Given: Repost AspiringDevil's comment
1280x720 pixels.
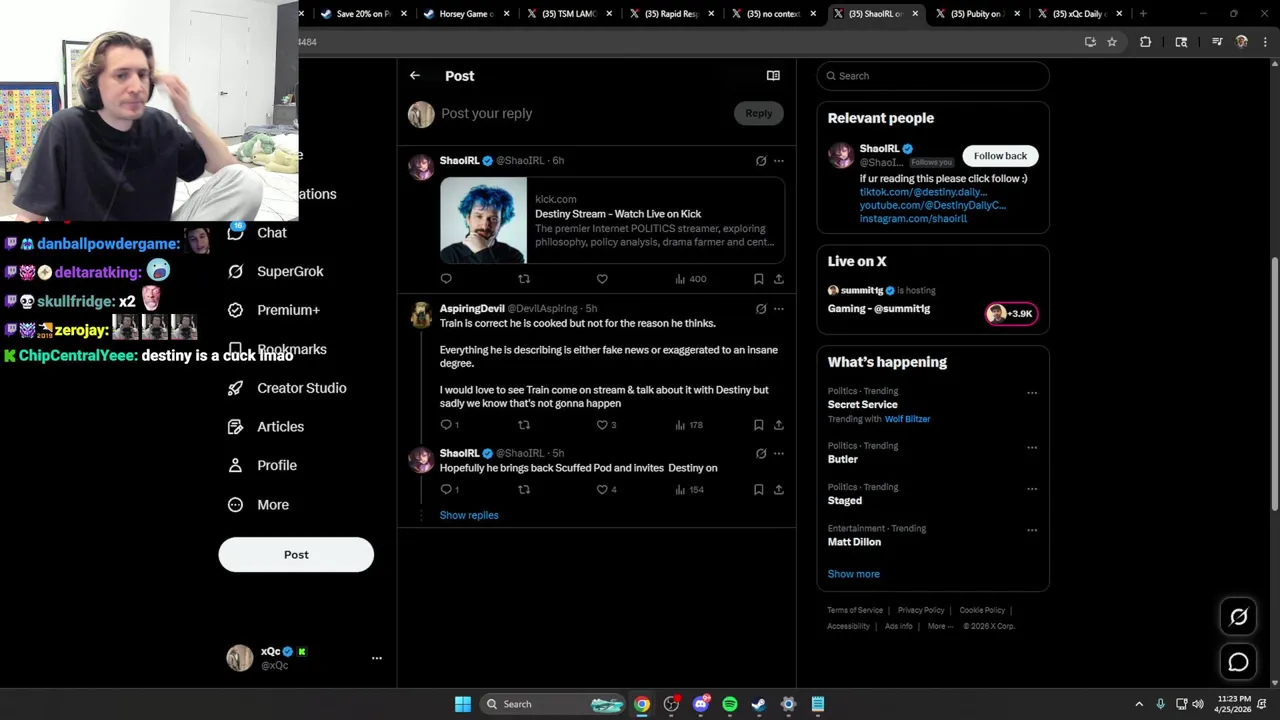Looking at the screenshot, I should click(x=524, y=425).
